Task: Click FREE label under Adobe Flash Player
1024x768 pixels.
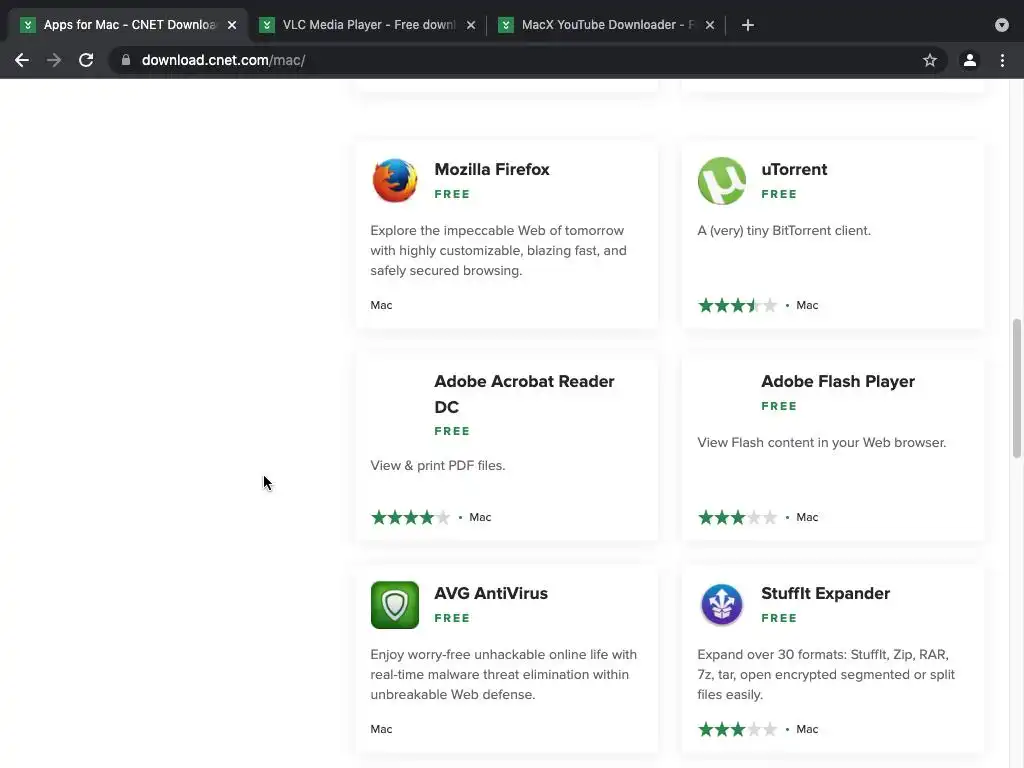Action: pos(779,406)
